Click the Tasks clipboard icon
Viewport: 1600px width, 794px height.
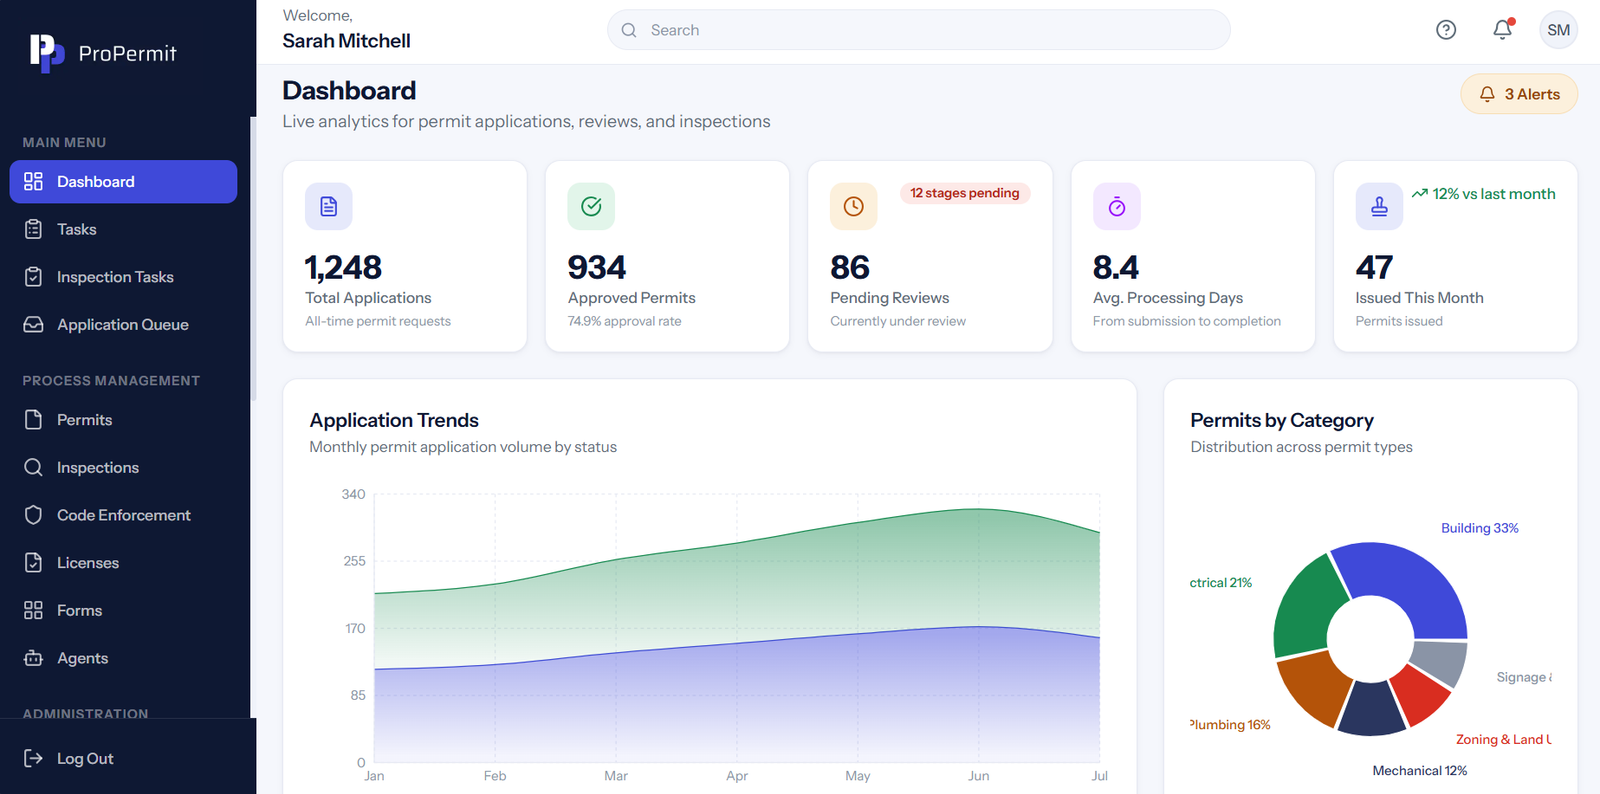[x=33, y=229]
